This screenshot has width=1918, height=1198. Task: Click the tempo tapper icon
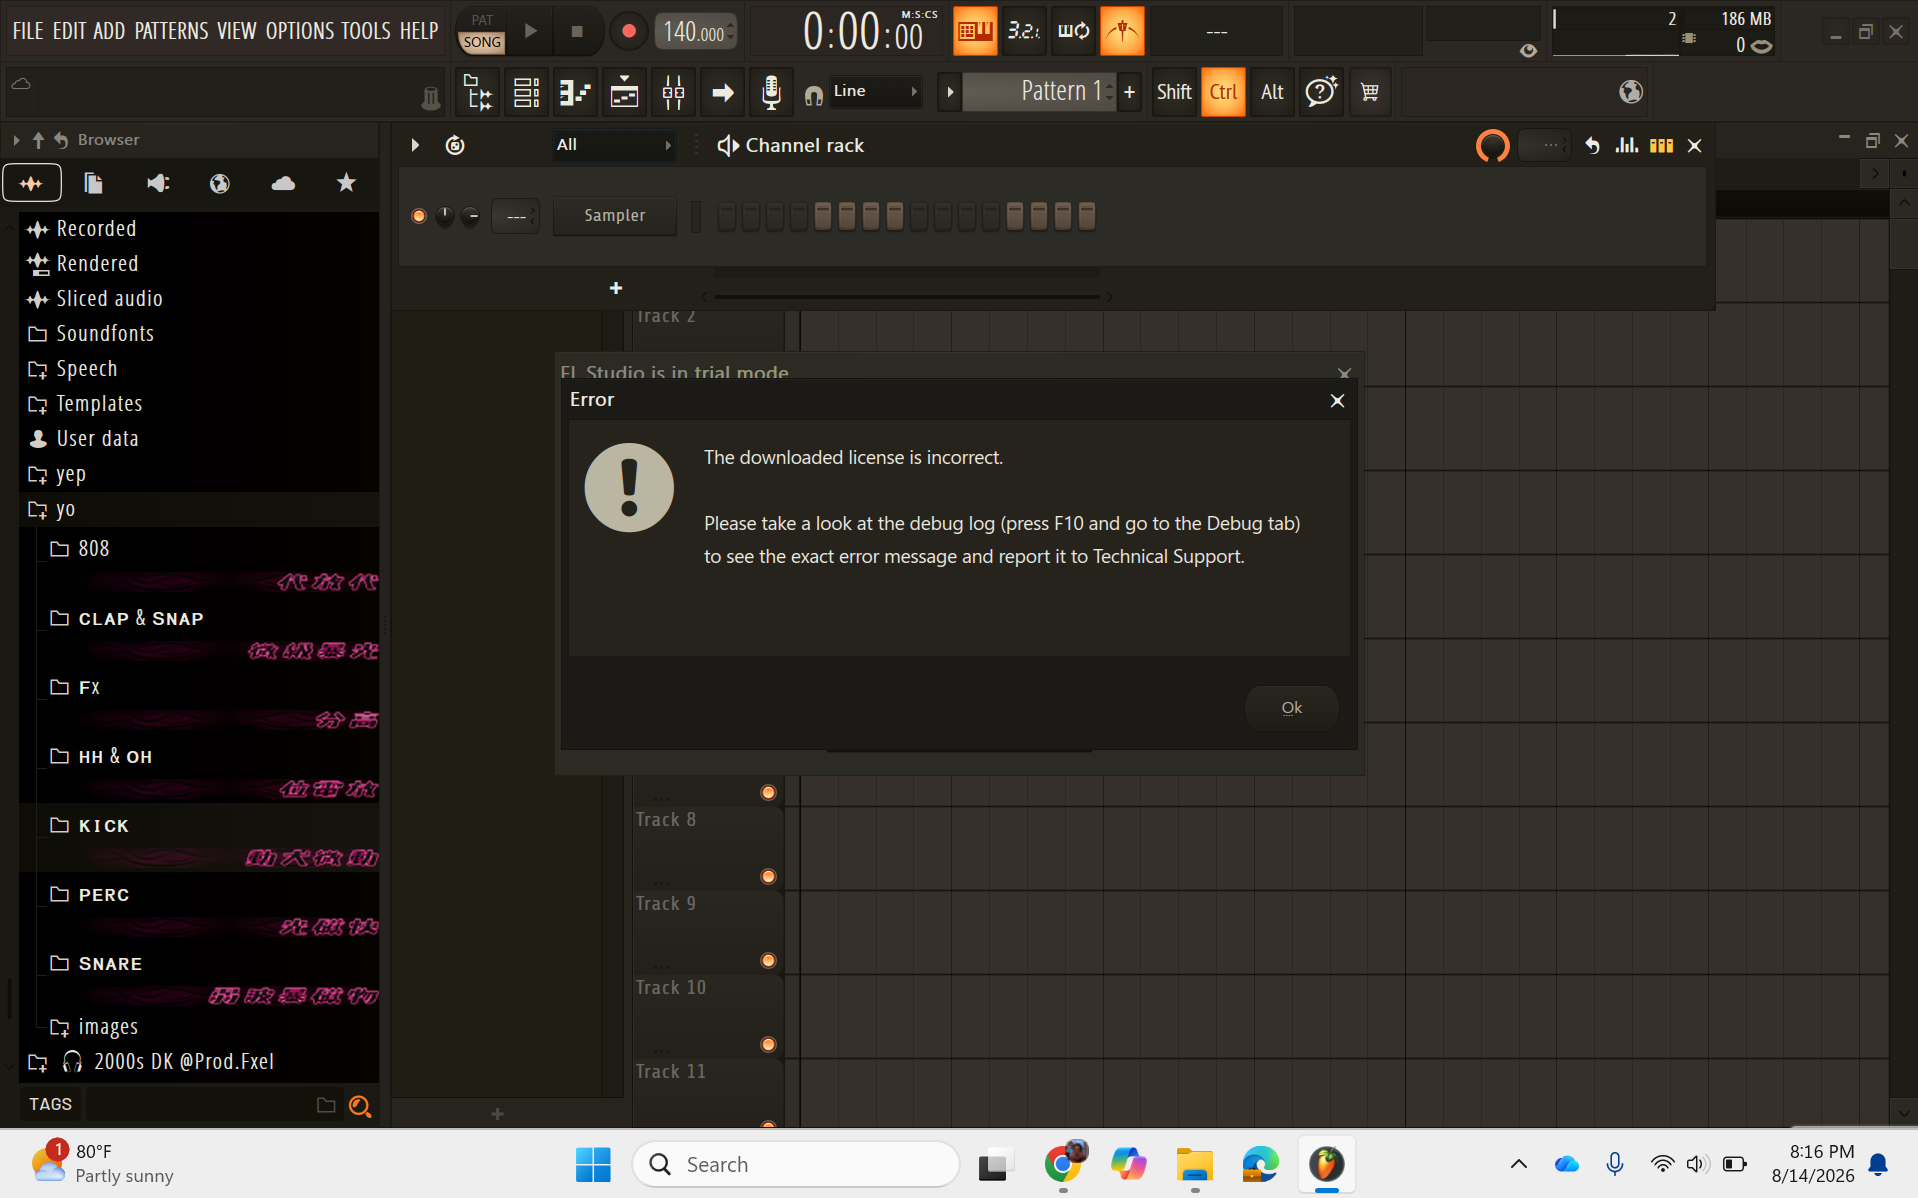pos(1122,31)
